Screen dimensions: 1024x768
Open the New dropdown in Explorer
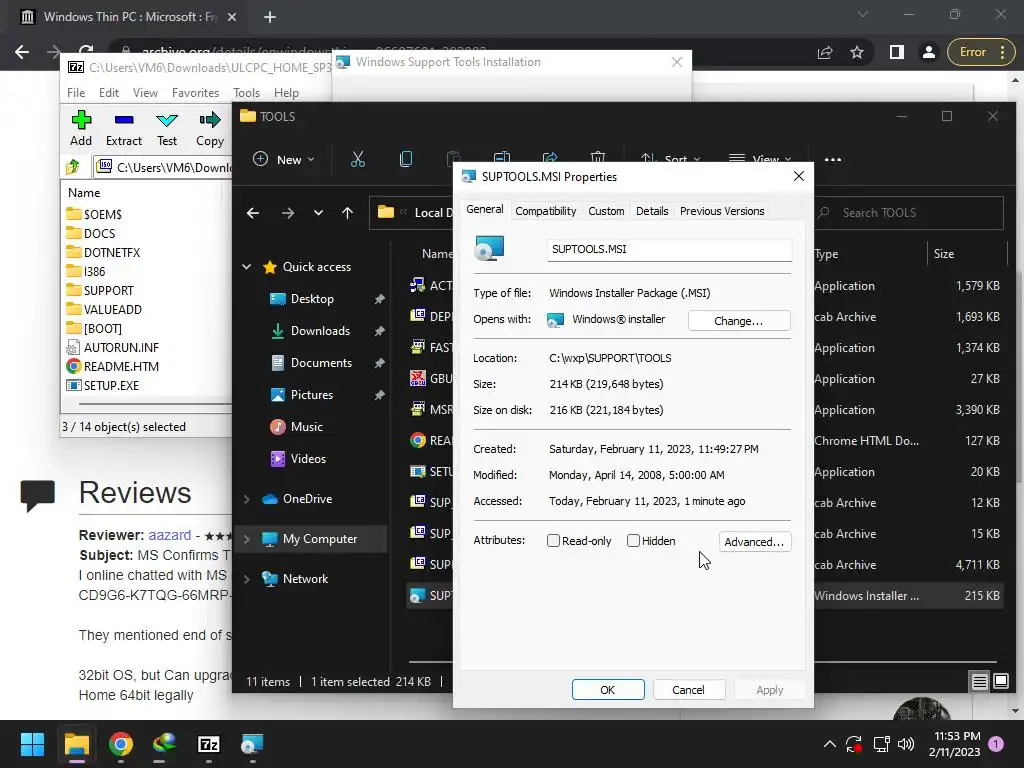tap(283, 159)
